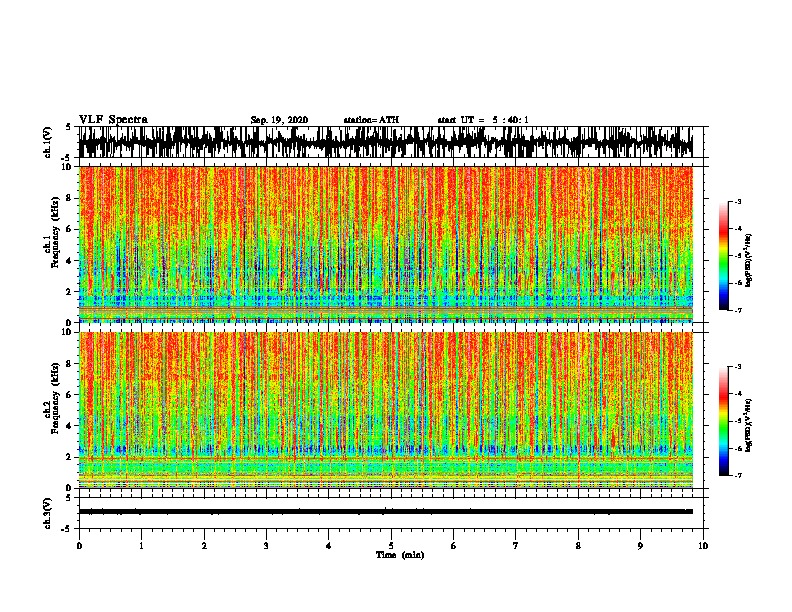Click the ch.2 frequency tick label "2"
Screen dimensions: 792x612
[x=69, y=457]
